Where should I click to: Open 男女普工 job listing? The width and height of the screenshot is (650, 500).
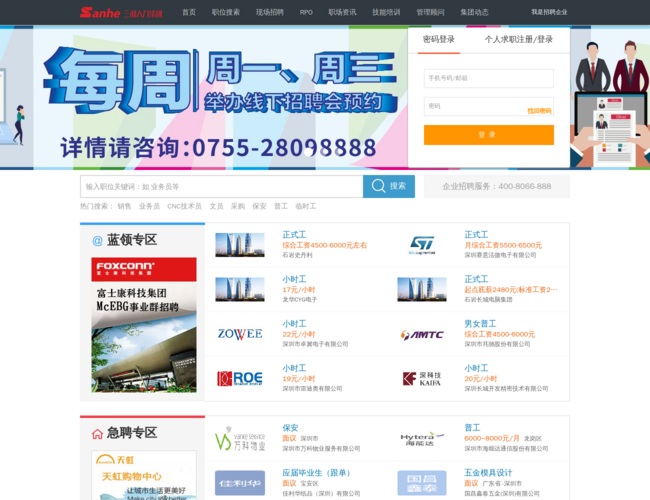pos(480,324)
